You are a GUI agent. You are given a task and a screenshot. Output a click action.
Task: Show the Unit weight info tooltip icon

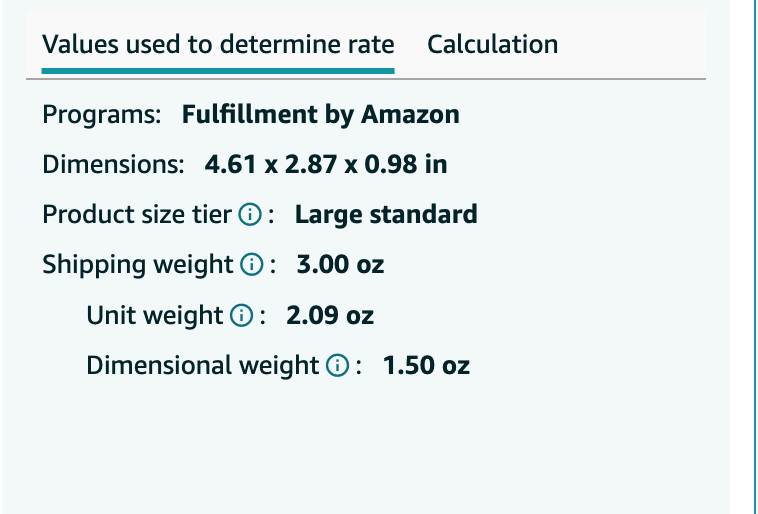pos(241,315)
